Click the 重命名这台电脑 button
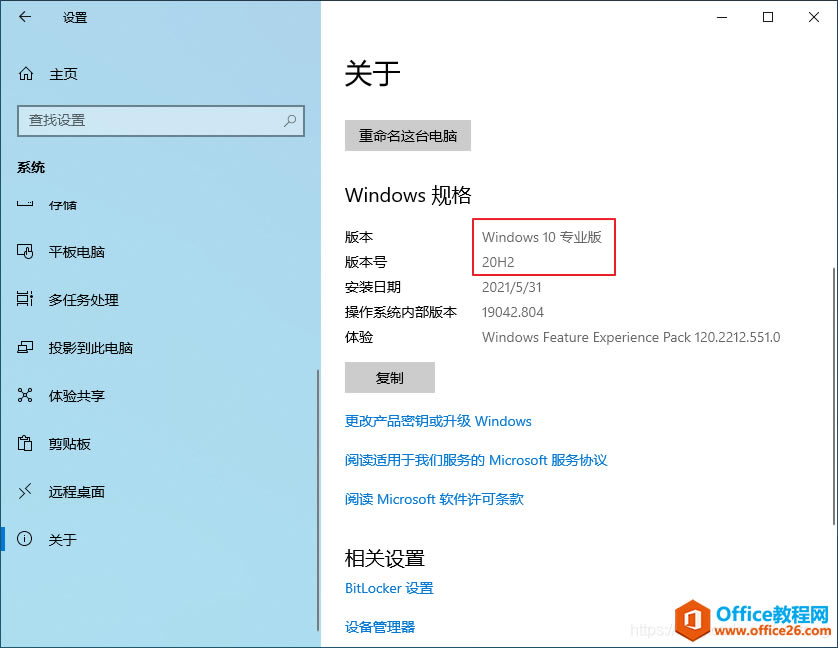 pyautogui.click(x=407, y=136)
